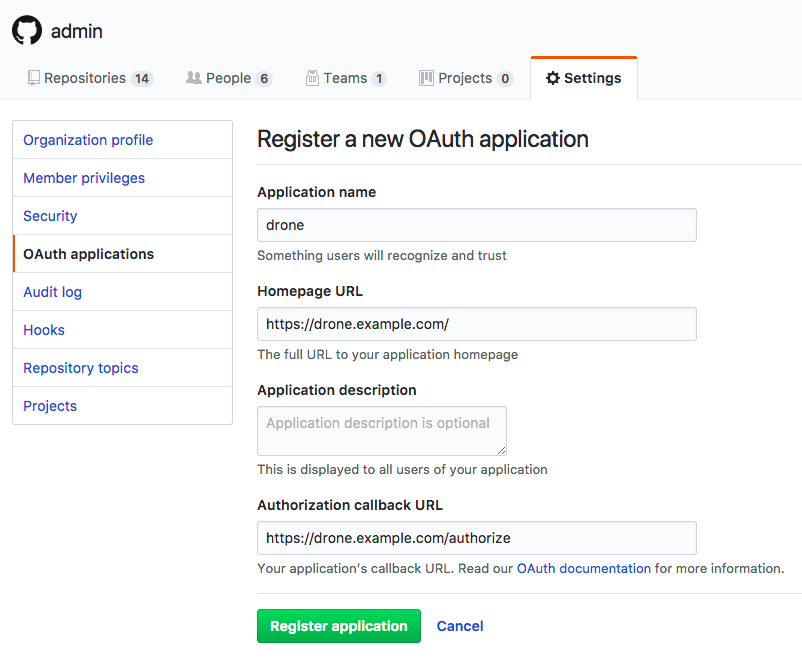Click the Settings gear icon
Viewport: 802px width, 661px height.
click(x=553, y=77)
